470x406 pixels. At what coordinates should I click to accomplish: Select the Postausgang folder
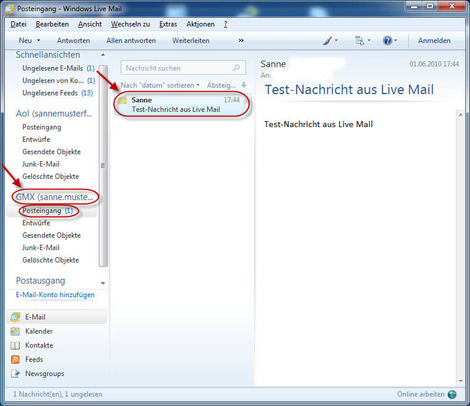point(40,281)
